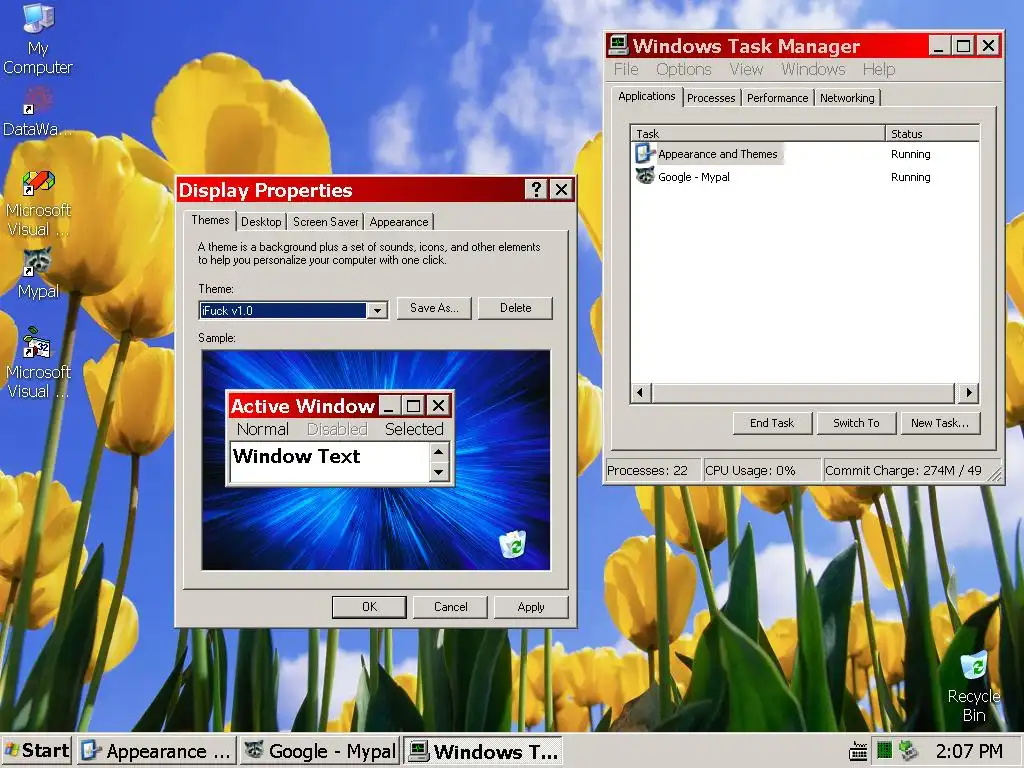1024x768 pixels.
Task: Open the desktop Recycle Bin icon
Action: pos(973,687)
